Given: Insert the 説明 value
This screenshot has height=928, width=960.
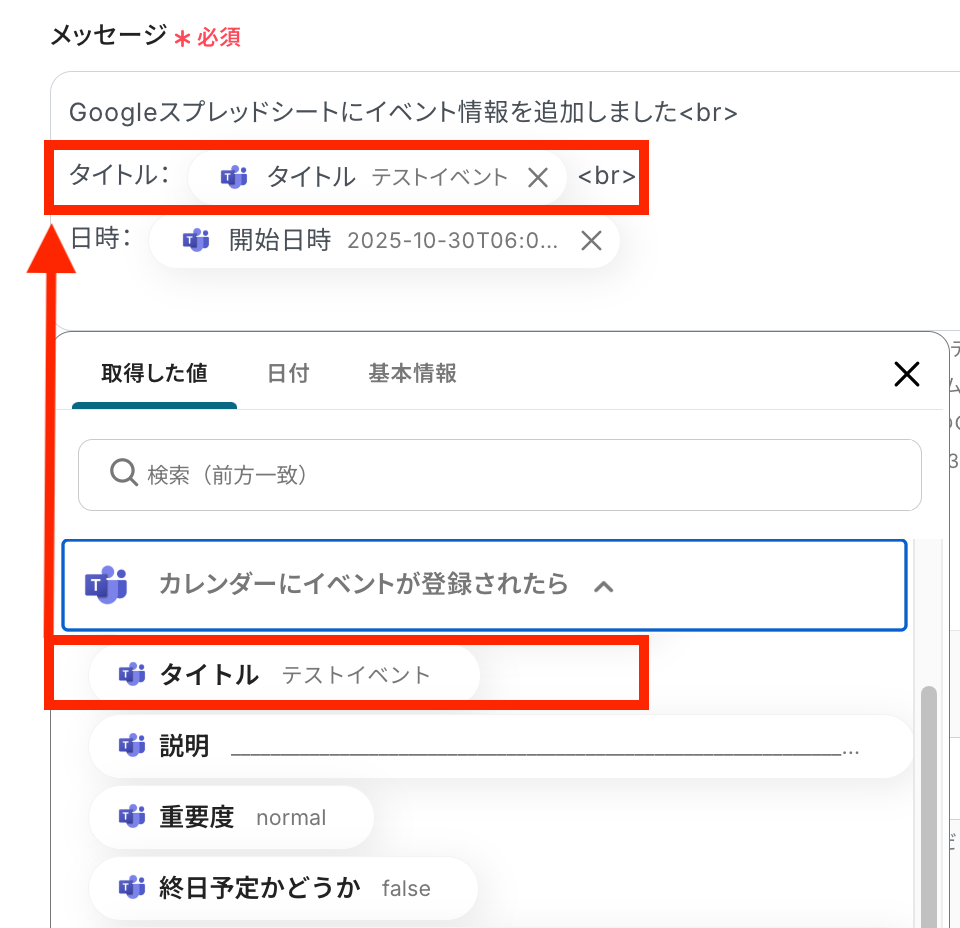Looking at the screenshot, I should 500,746.
